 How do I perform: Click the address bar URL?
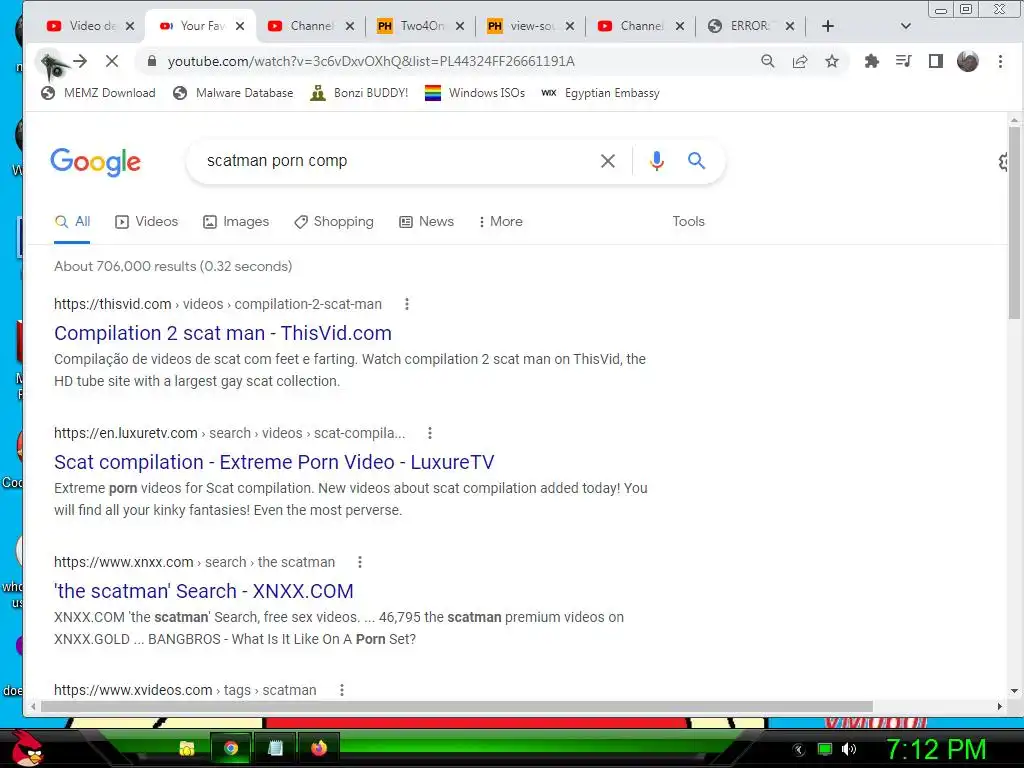[371, 61]
